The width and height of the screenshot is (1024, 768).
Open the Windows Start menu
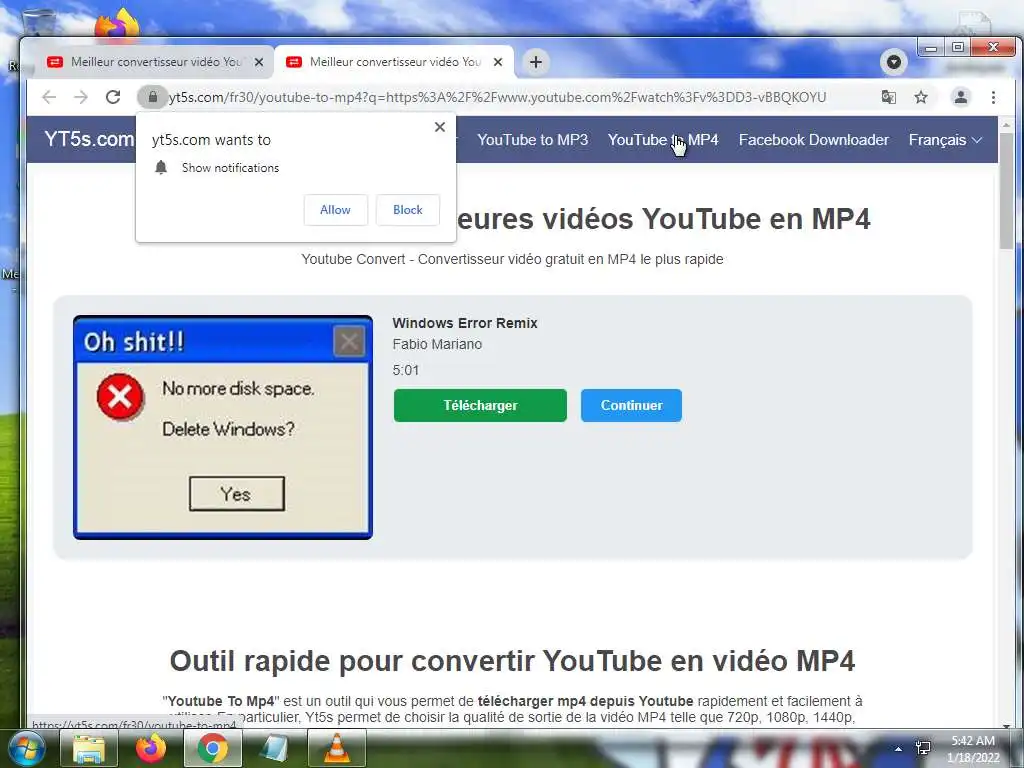[25, 748]
